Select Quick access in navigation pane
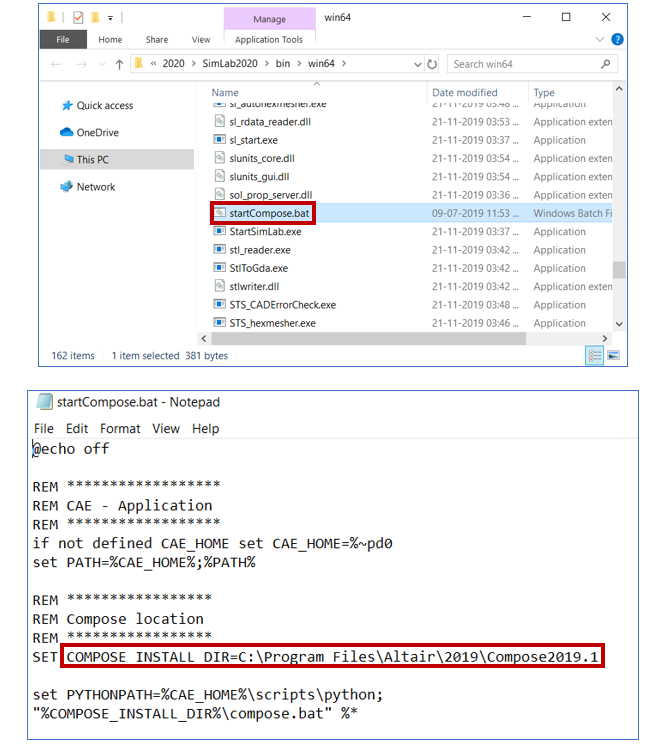The width and height of the screenshot is (657, 748). click(97, 105)
